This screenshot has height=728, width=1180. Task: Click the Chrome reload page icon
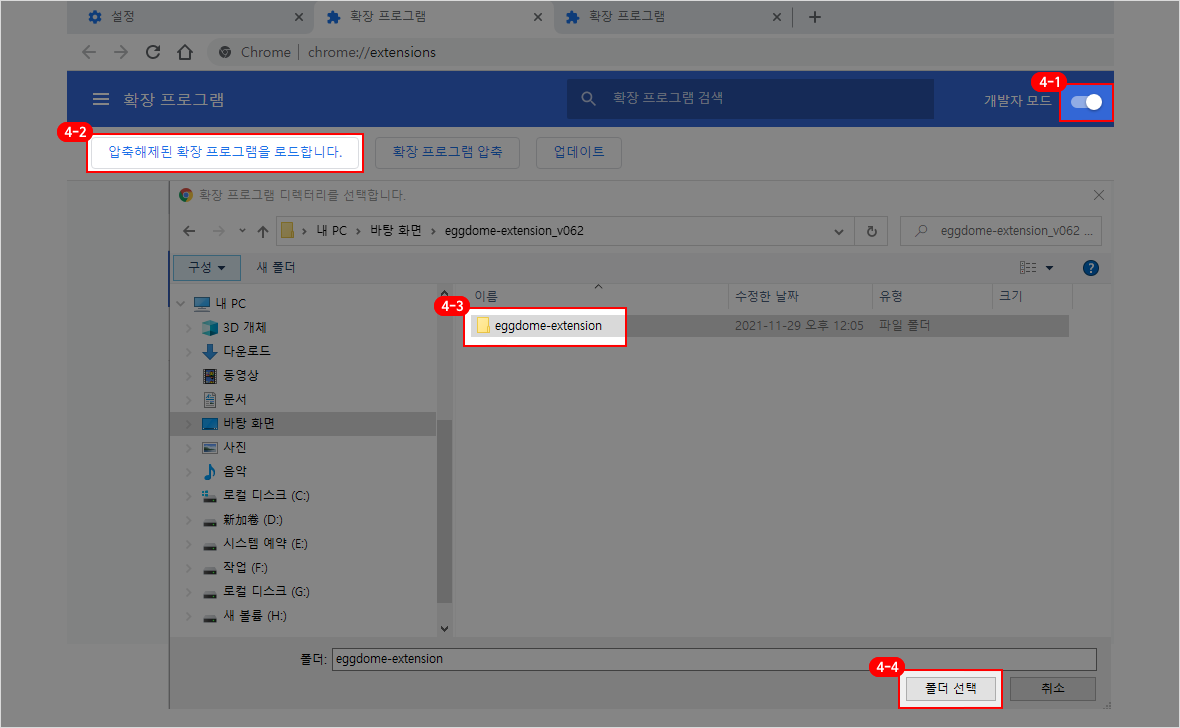pyautogui.click(x=153, y=52)
